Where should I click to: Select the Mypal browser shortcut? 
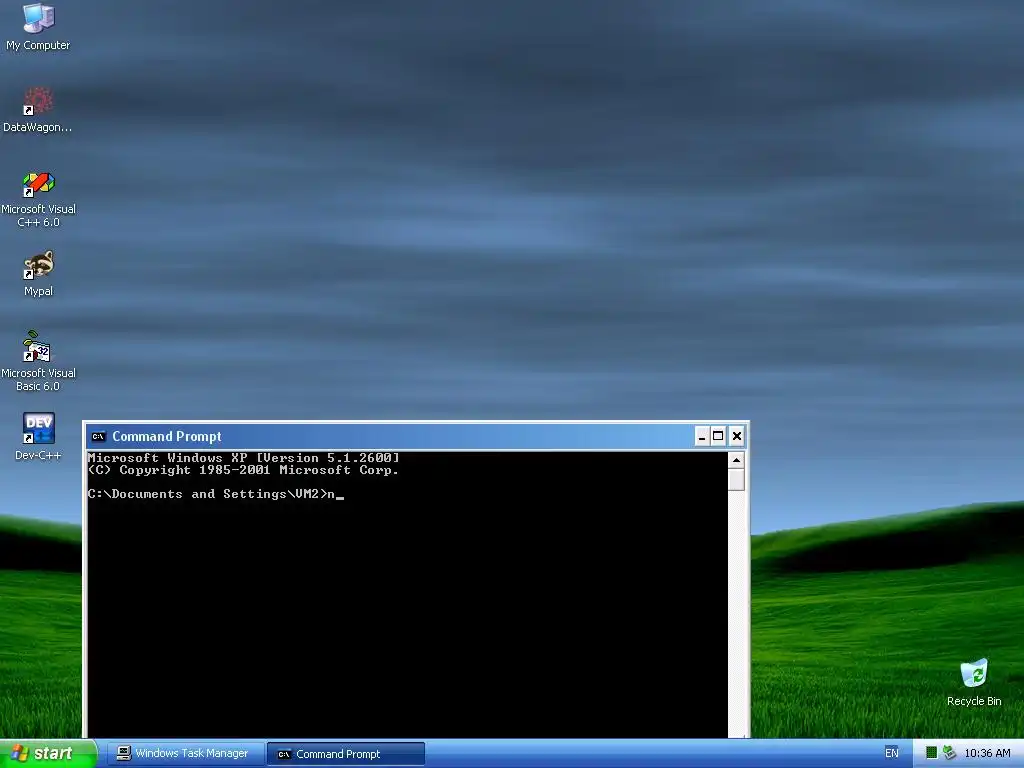[38, 274]
